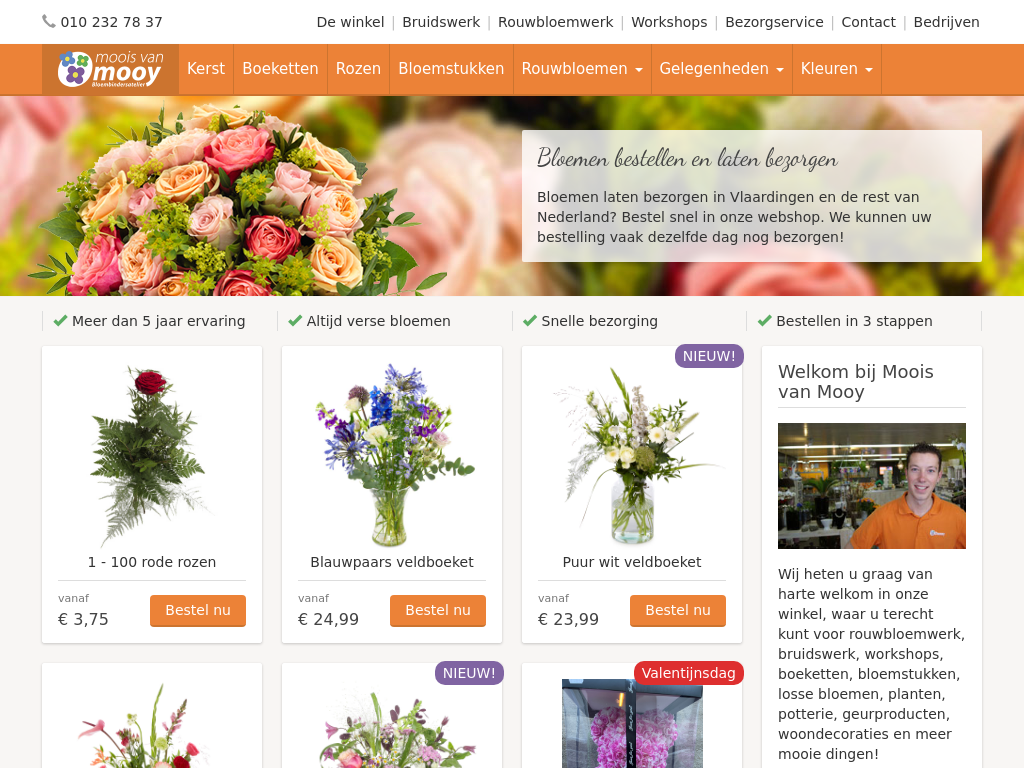This screenshot has width=1024, height=768.
Task: Visit the Workshops page
Action: (x=669, y=22)
